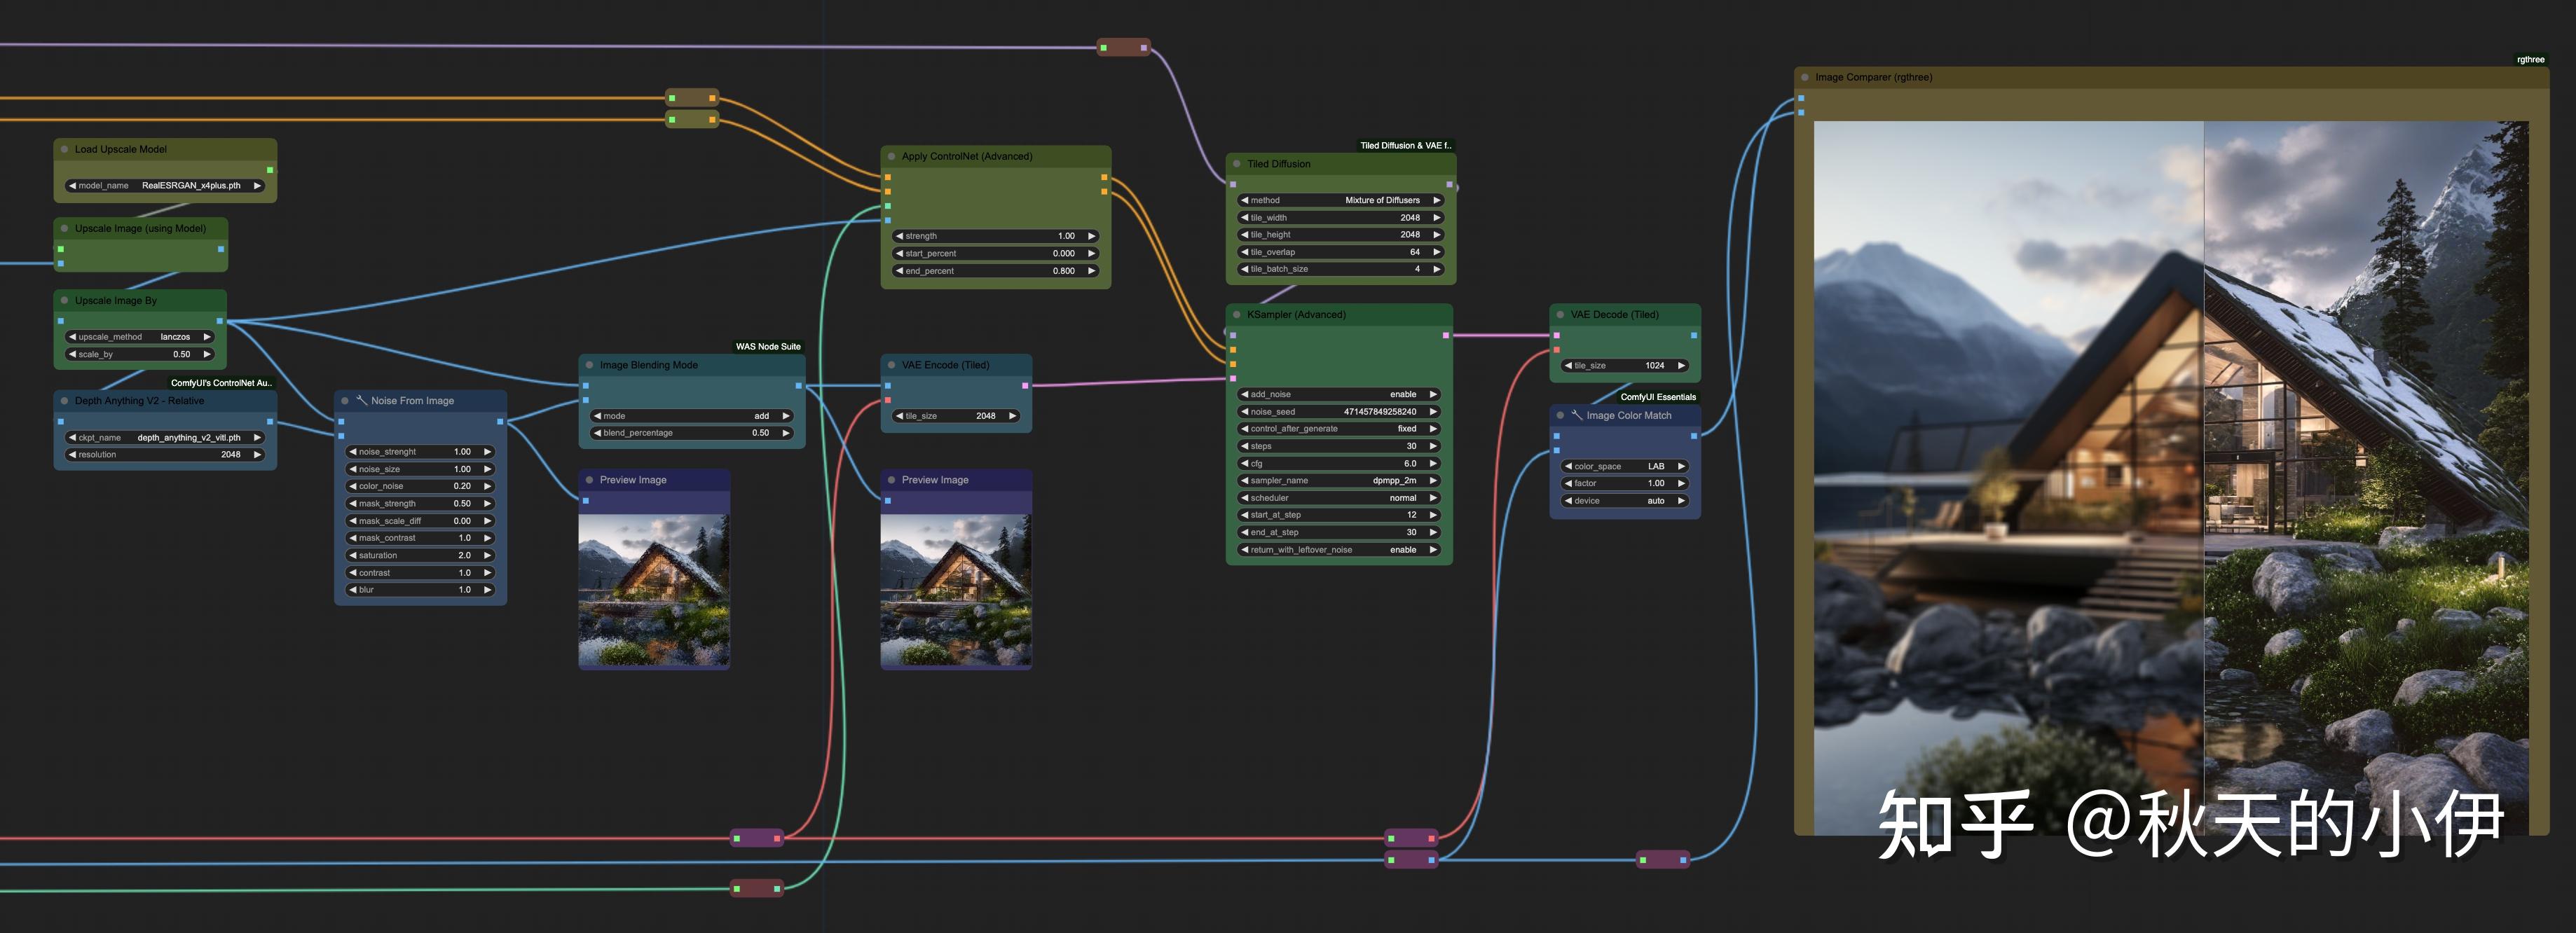Image resolution: width=2576 pixels, height=933 pixels.
Task: Click the Preview Image thumbnail below VAE Encode
Action: click(x=955, y=590)
